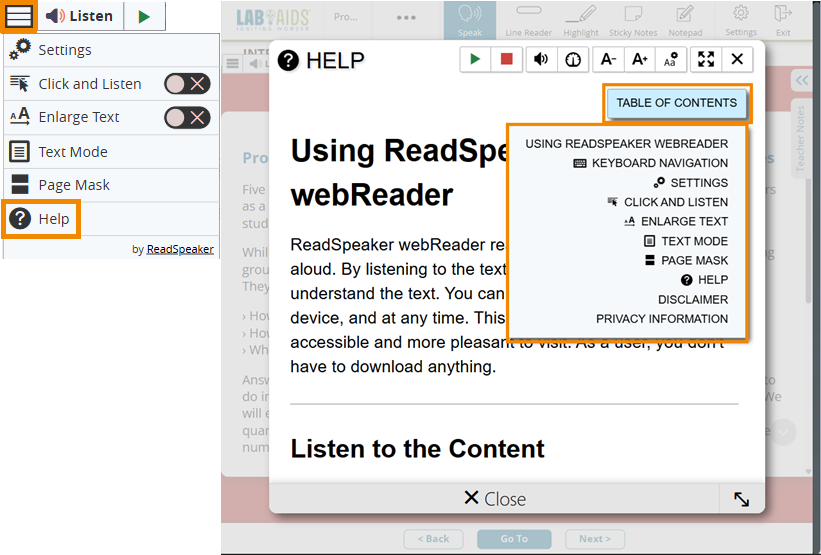Expand Help dialog to fullscreen
Viewport: 821px width, 555px height.
(706, 60)
